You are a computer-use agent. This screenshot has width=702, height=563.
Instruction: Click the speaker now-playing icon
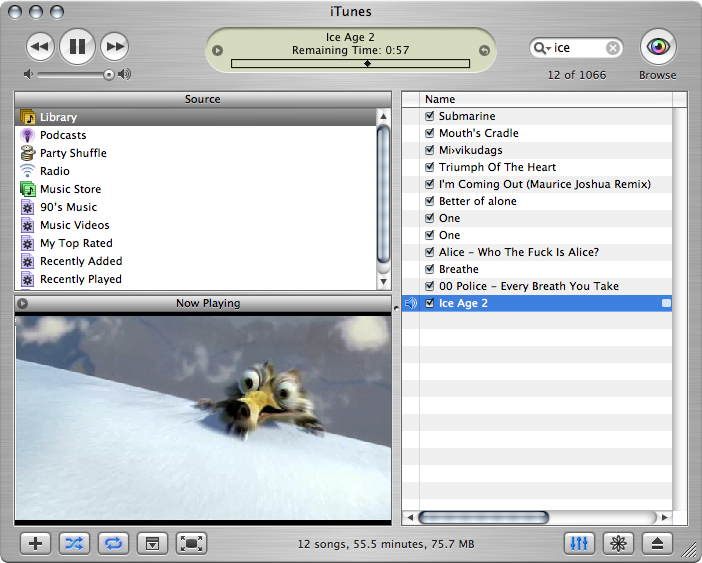click(x=410, y=303)
